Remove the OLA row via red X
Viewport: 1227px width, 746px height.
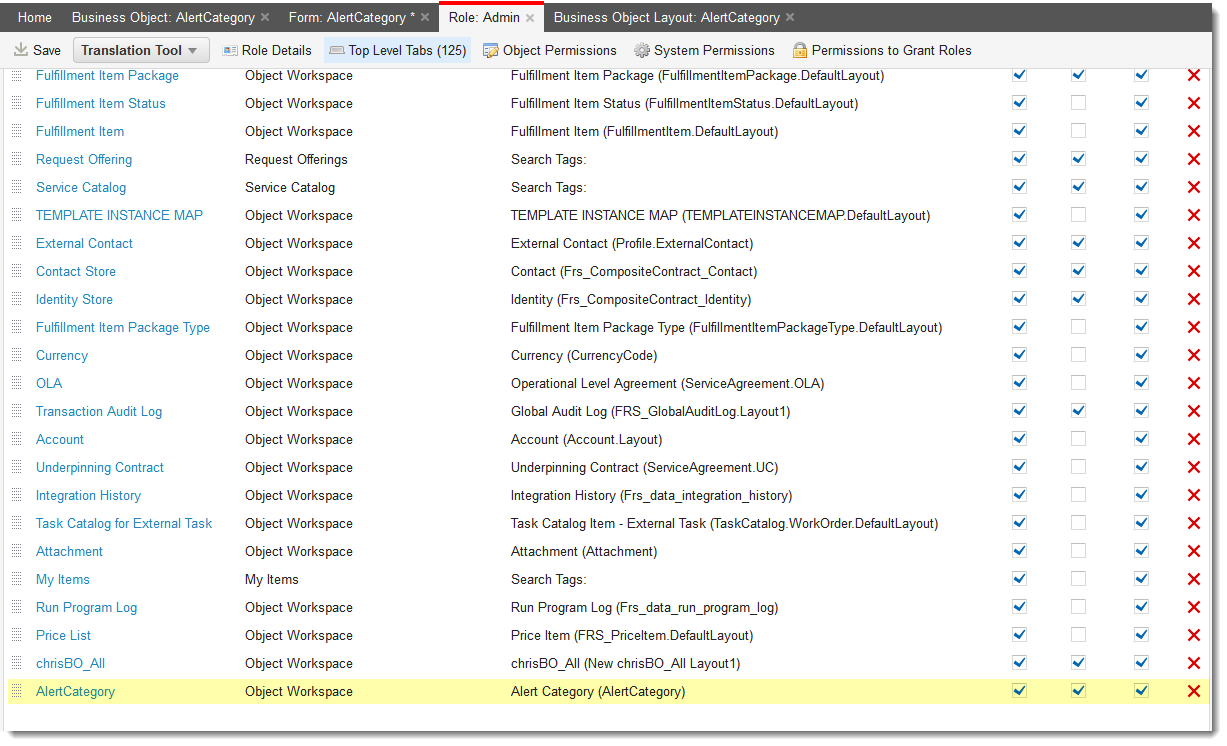click(x=1193, y=383)
